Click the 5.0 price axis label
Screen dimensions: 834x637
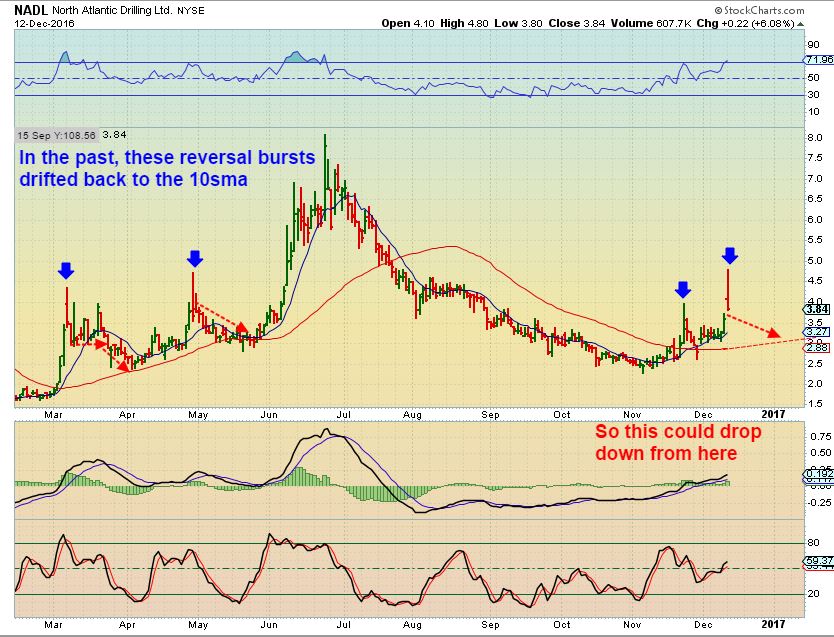pyautogui.click(x=815, y=260)
